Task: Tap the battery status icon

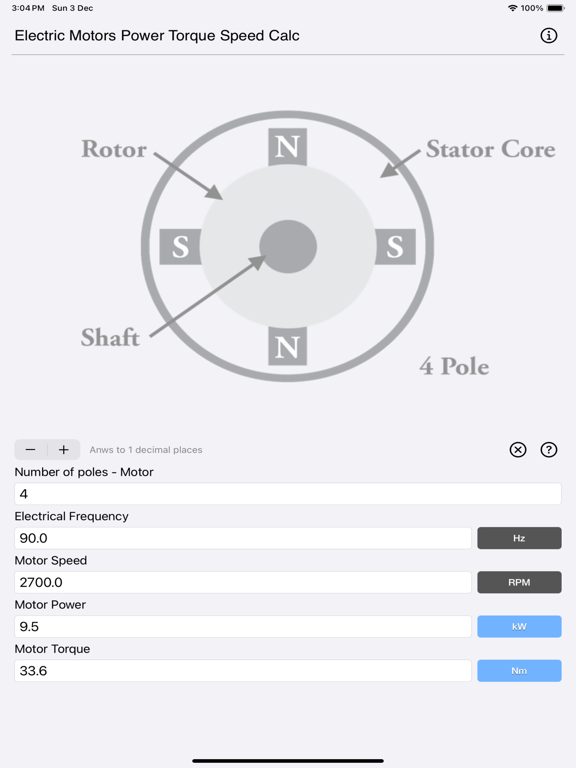Action: click(556, 8)
